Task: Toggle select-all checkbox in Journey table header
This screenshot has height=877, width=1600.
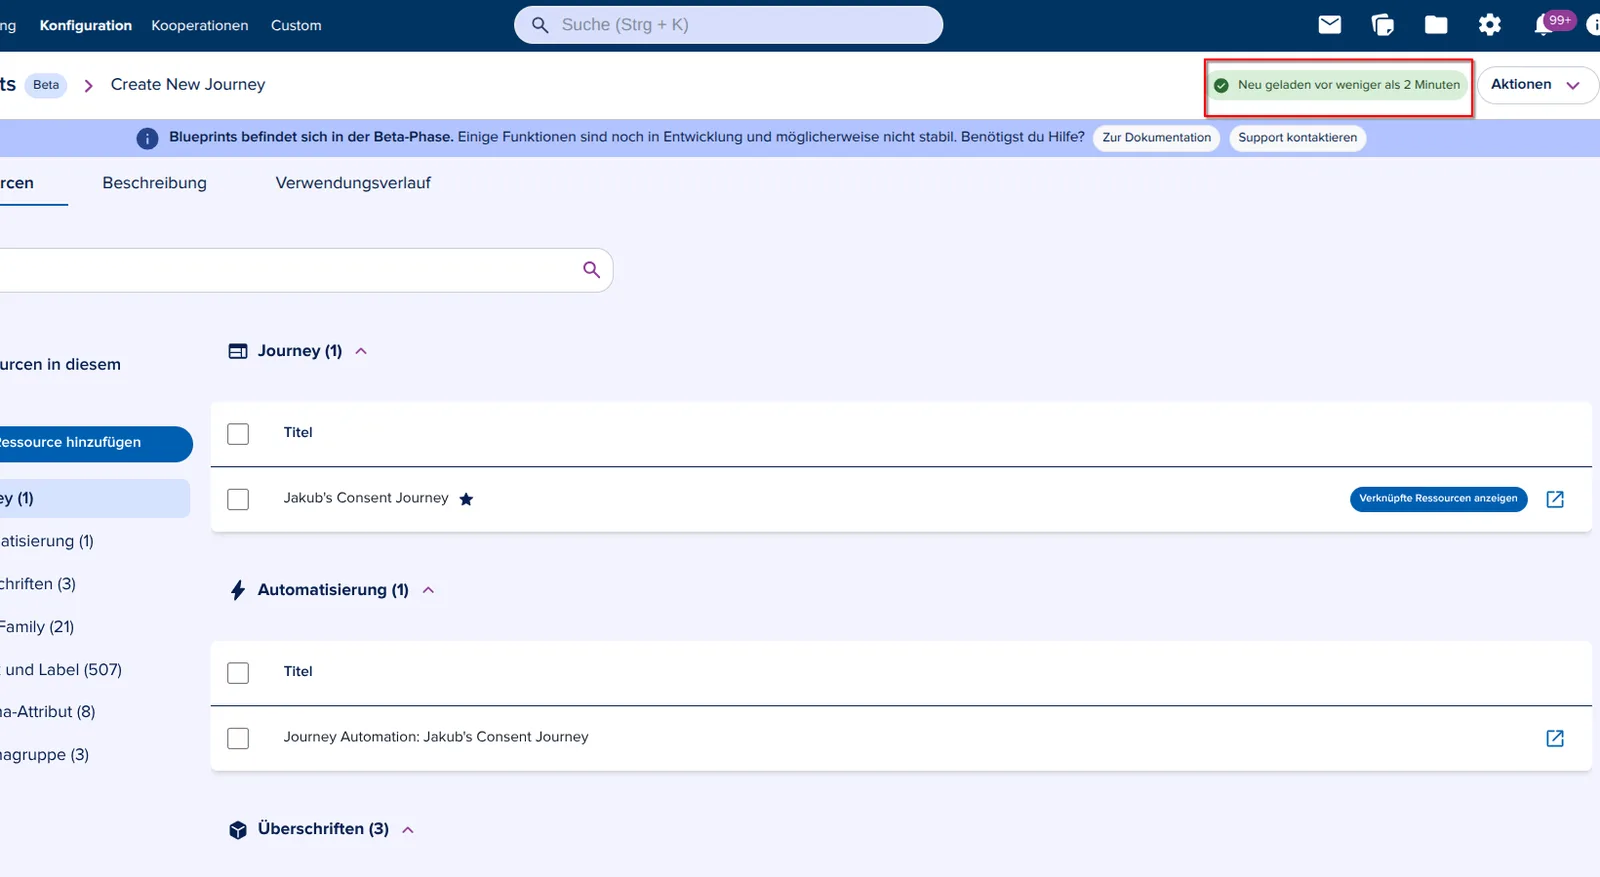Action: tap(238, 434)
